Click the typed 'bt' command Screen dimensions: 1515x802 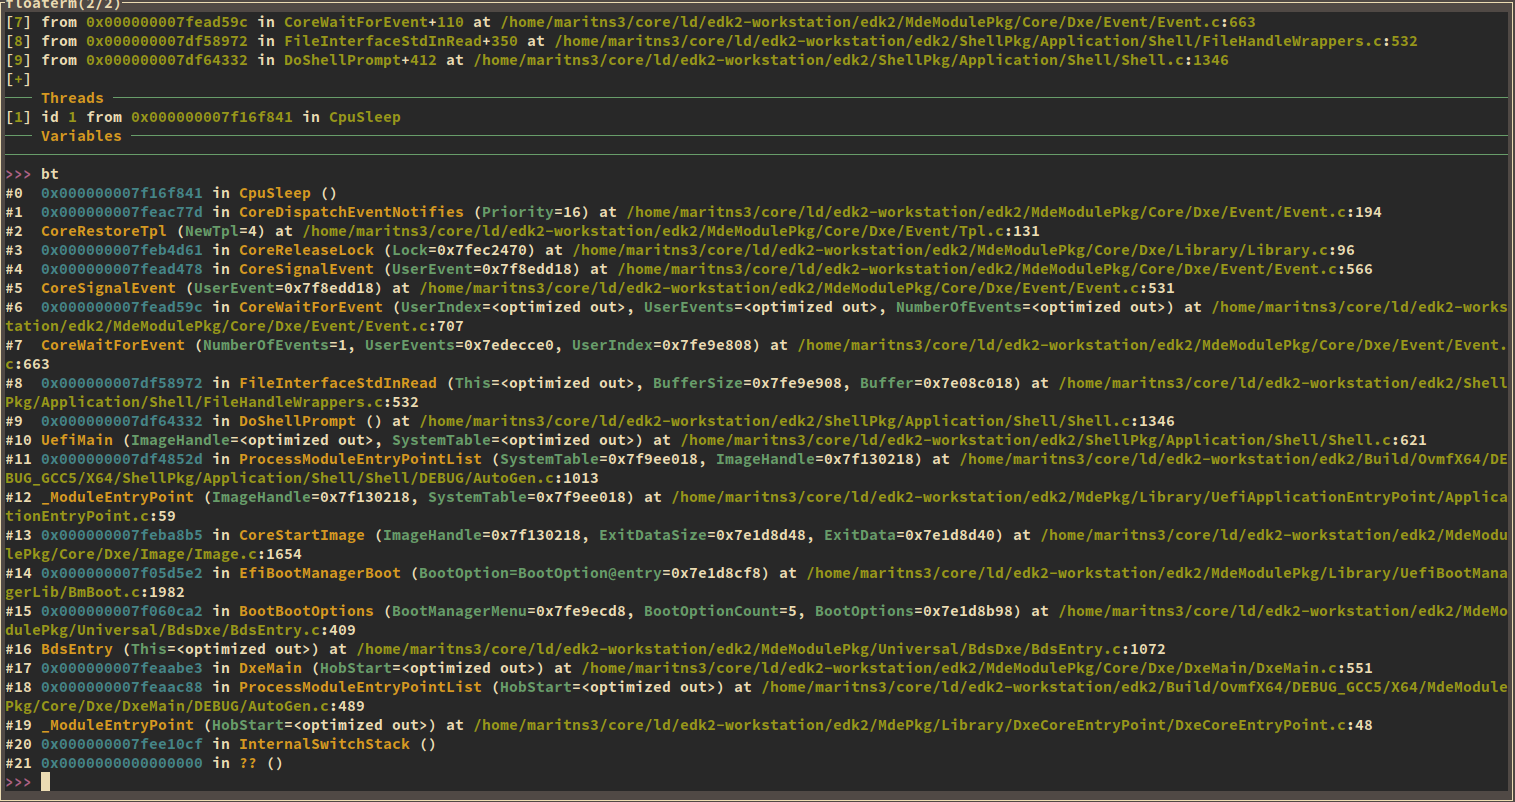point(50,174)
